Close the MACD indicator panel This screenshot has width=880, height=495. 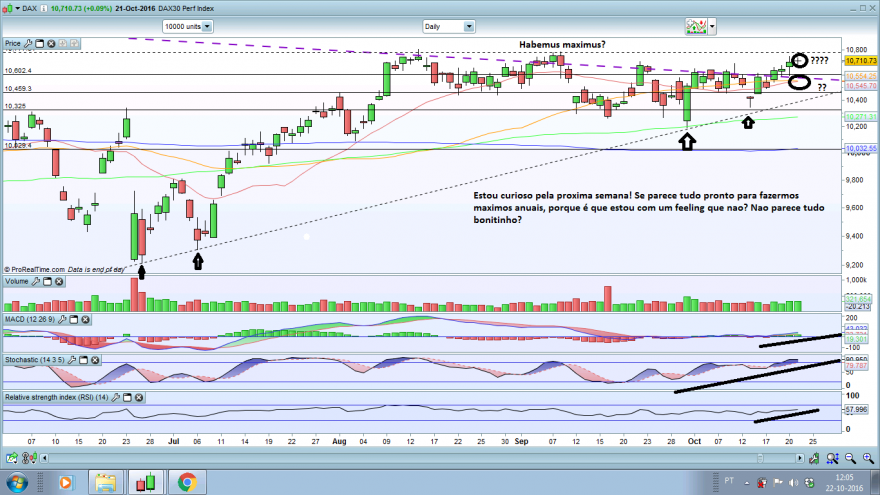(x=85, y=319)
